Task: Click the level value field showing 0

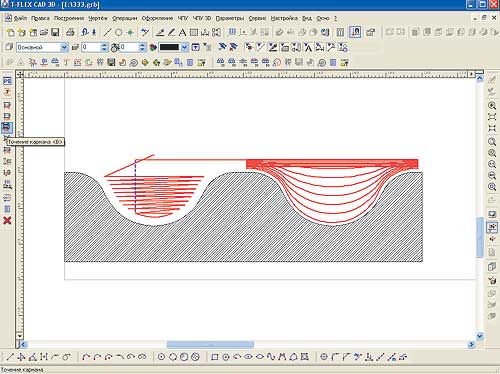Action: pyautogui.click(x=91, y=47)
